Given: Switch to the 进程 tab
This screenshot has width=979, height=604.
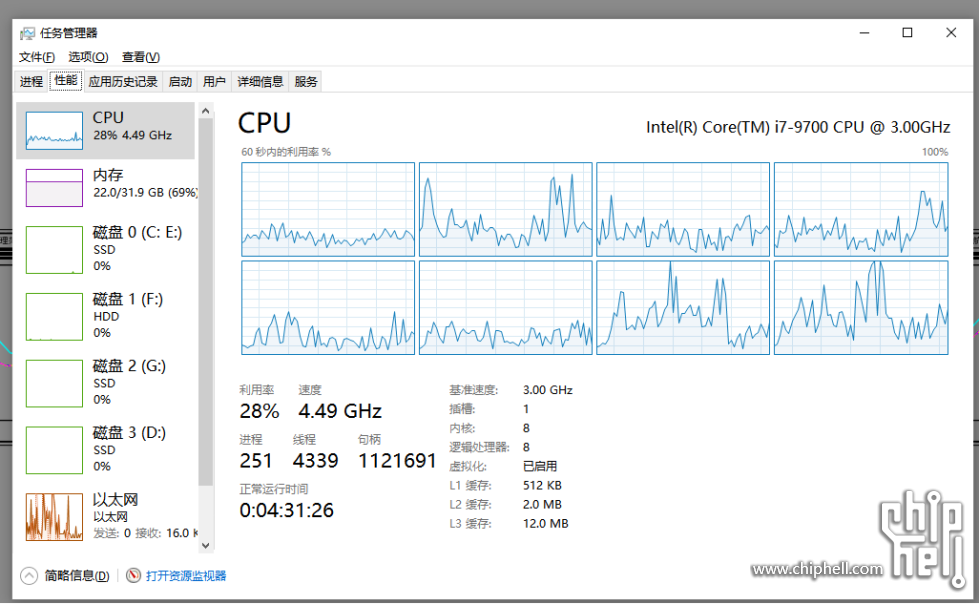Looking at the screenshot, I should click(x=31, y=82).
